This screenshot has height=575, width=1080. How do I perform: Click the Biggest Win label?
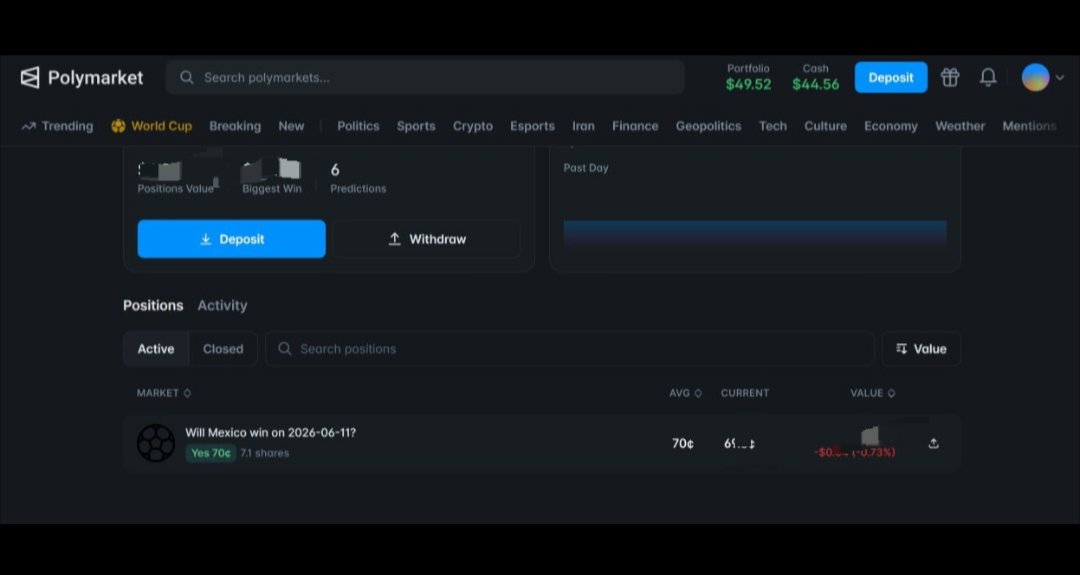click(x=272, y=189)
